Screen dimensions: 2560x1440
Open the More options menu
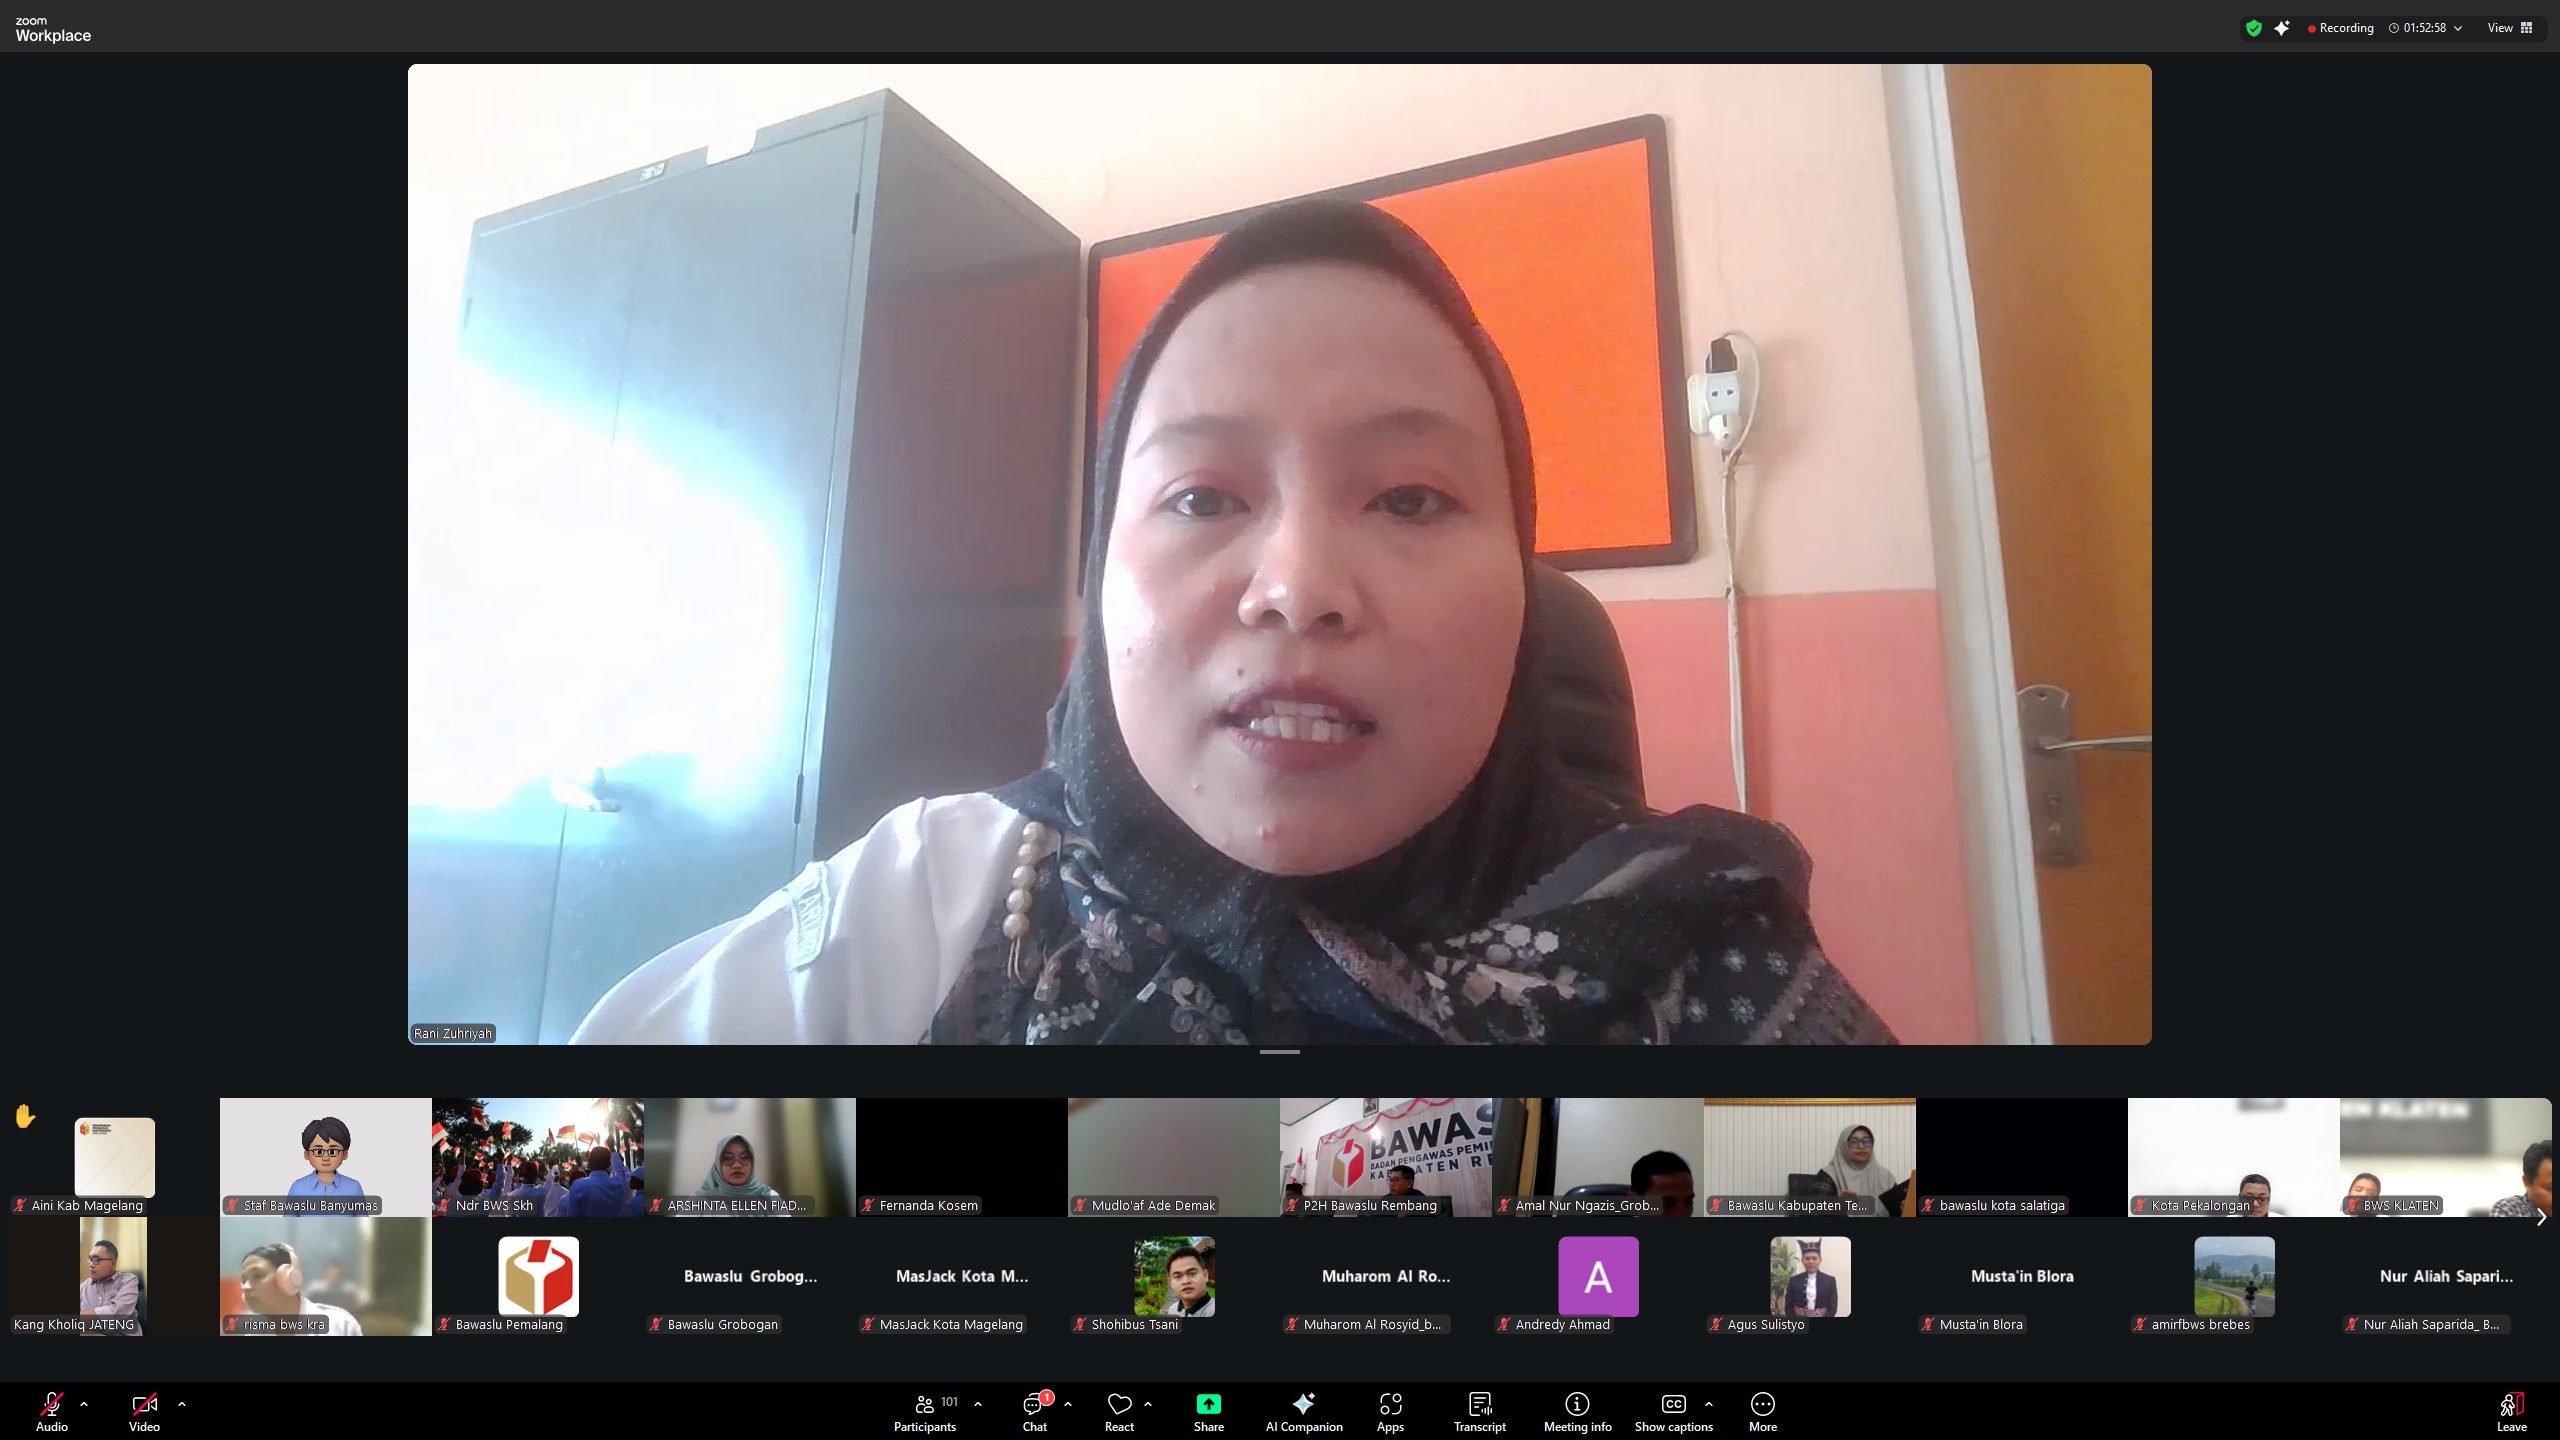coord(1762,1405)
